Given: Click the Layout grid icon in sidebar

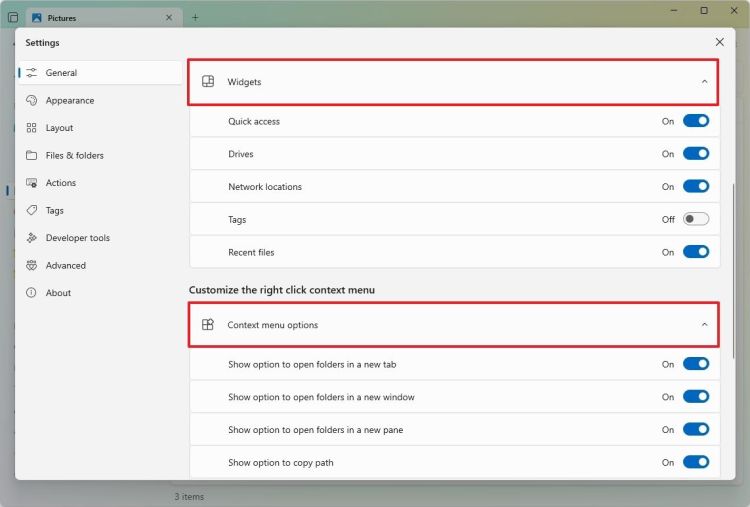Looking at the screenshot, I should pos(32,128).
